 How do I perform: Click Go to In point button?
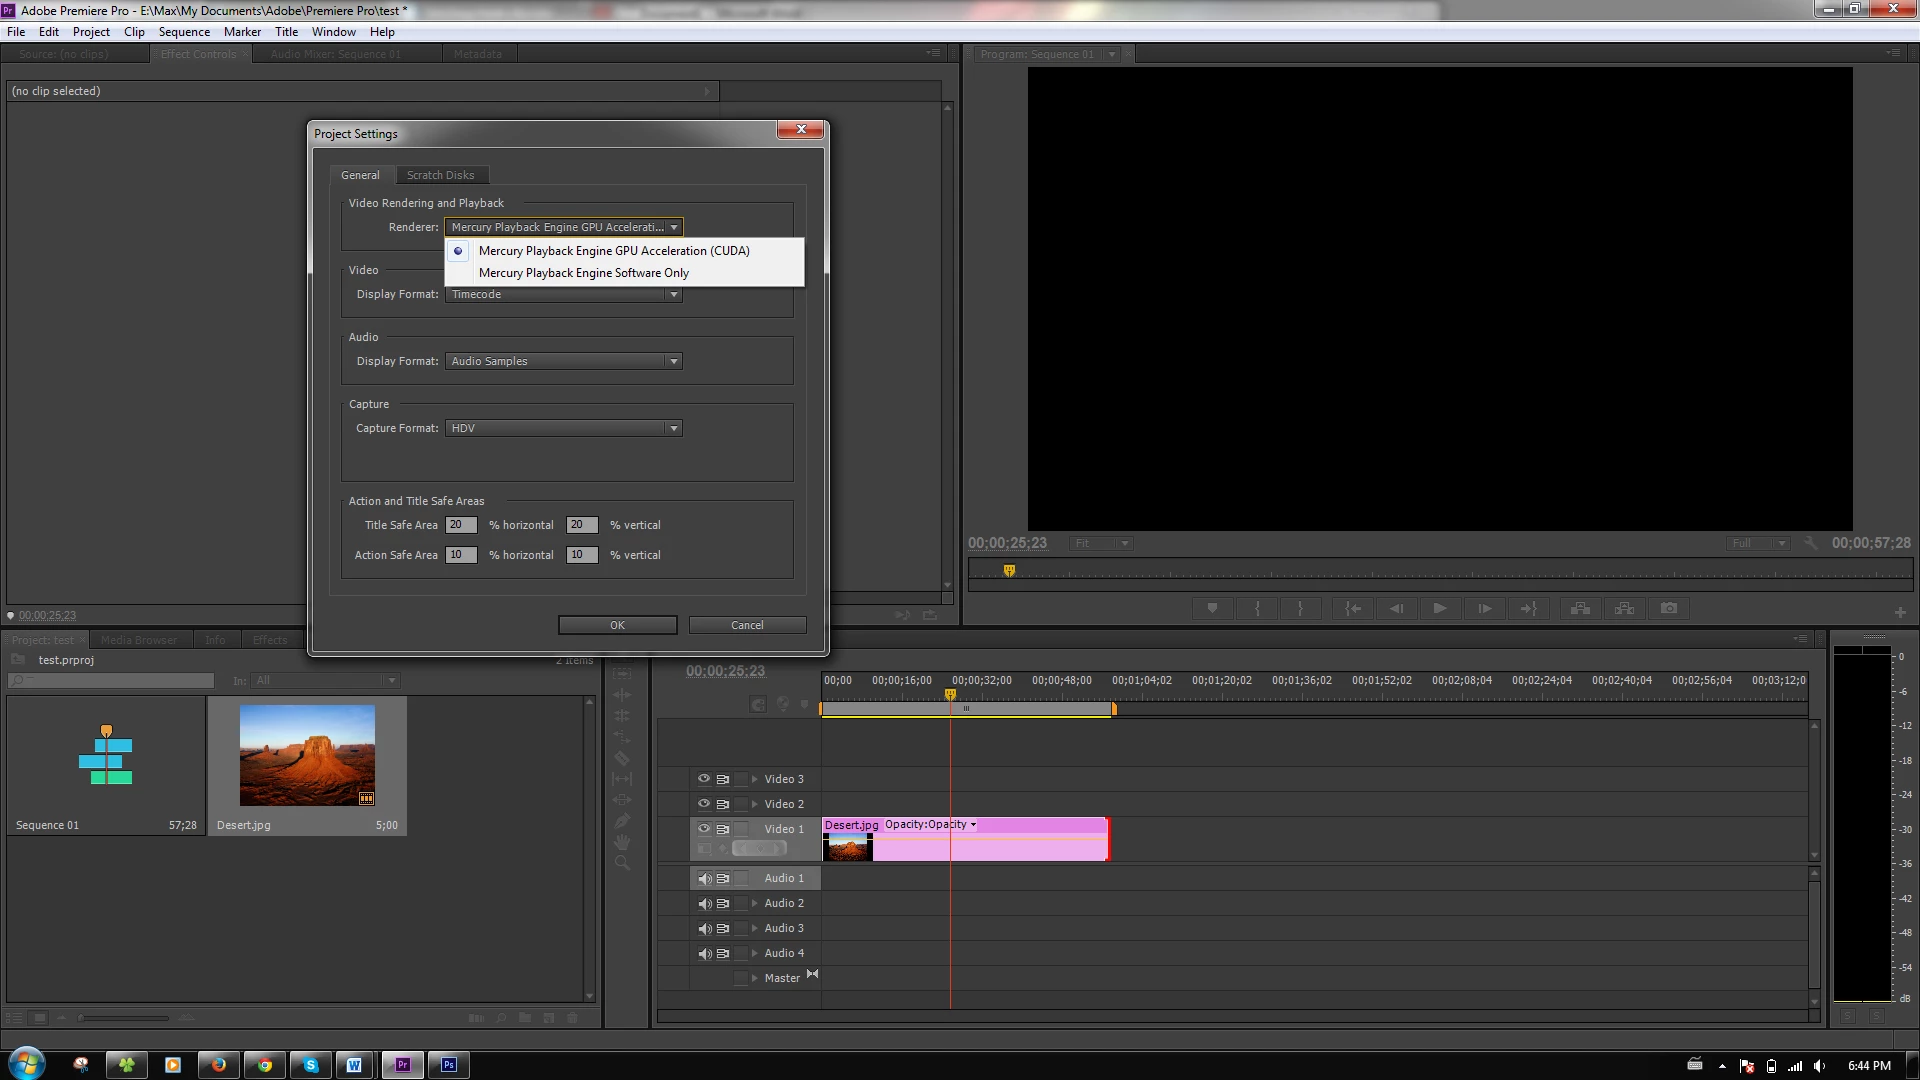click(1353, 608)
